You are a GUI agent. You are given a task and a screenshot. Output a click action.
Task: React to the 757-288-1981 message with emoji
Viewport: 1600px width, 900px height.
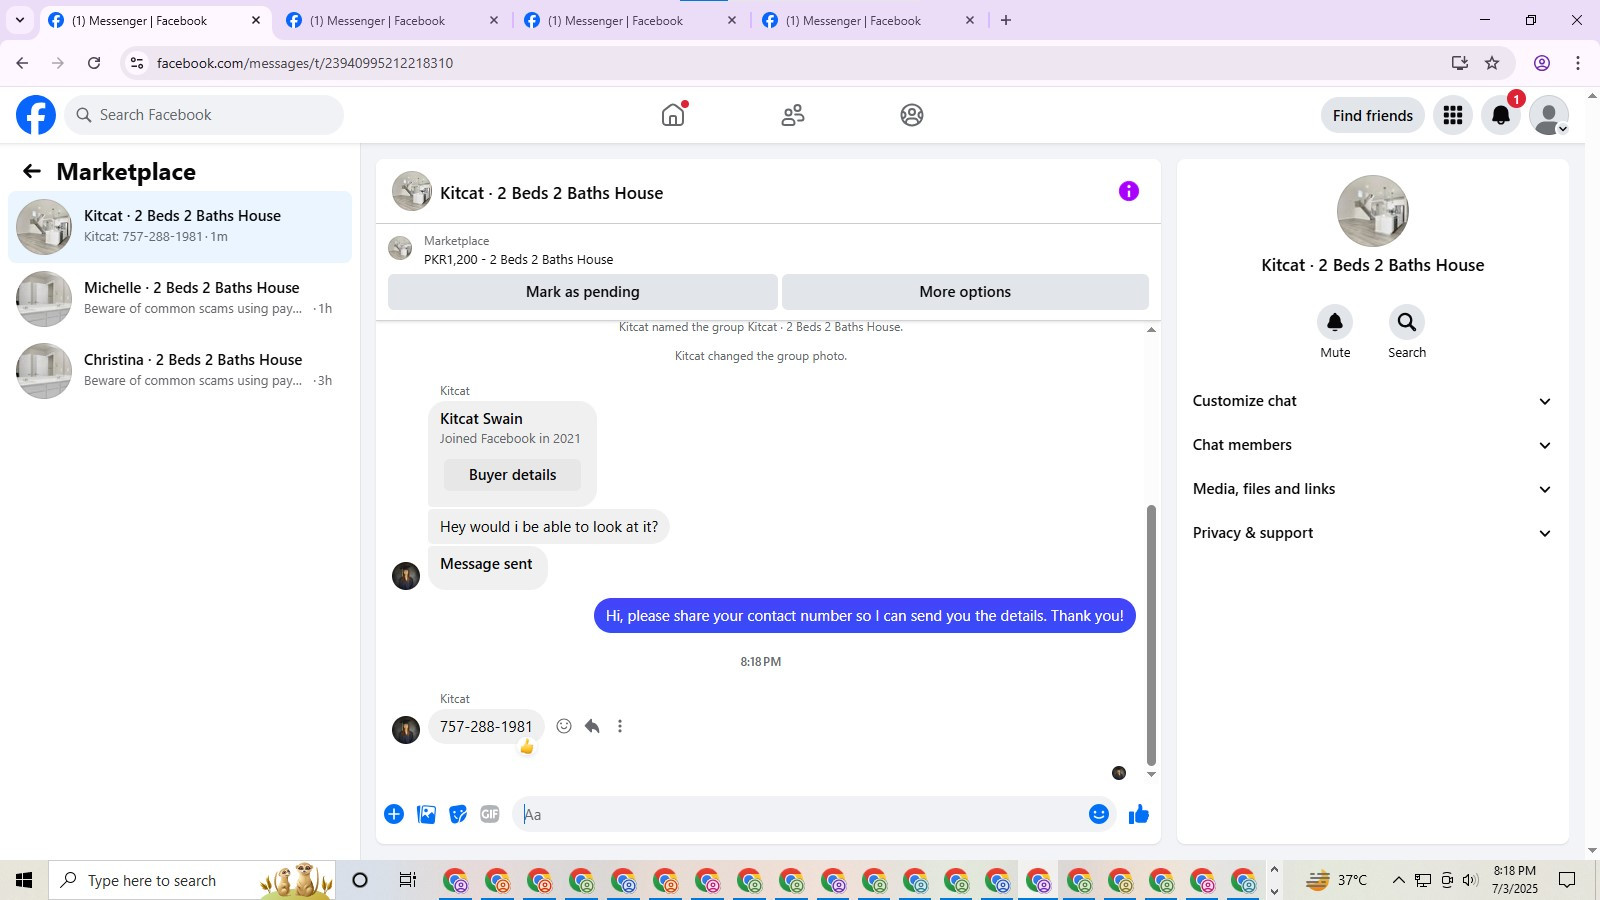pyautogui.click(x=564, y=726)
